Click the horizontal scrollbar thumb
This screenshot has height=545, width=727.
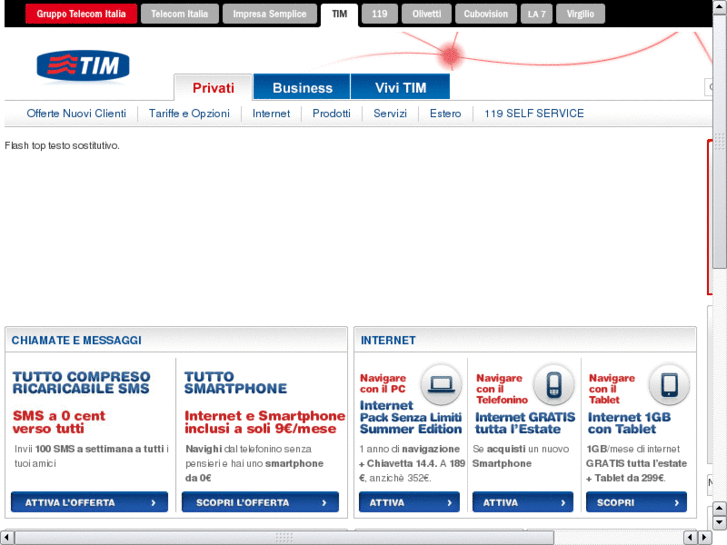click(284, 537)
